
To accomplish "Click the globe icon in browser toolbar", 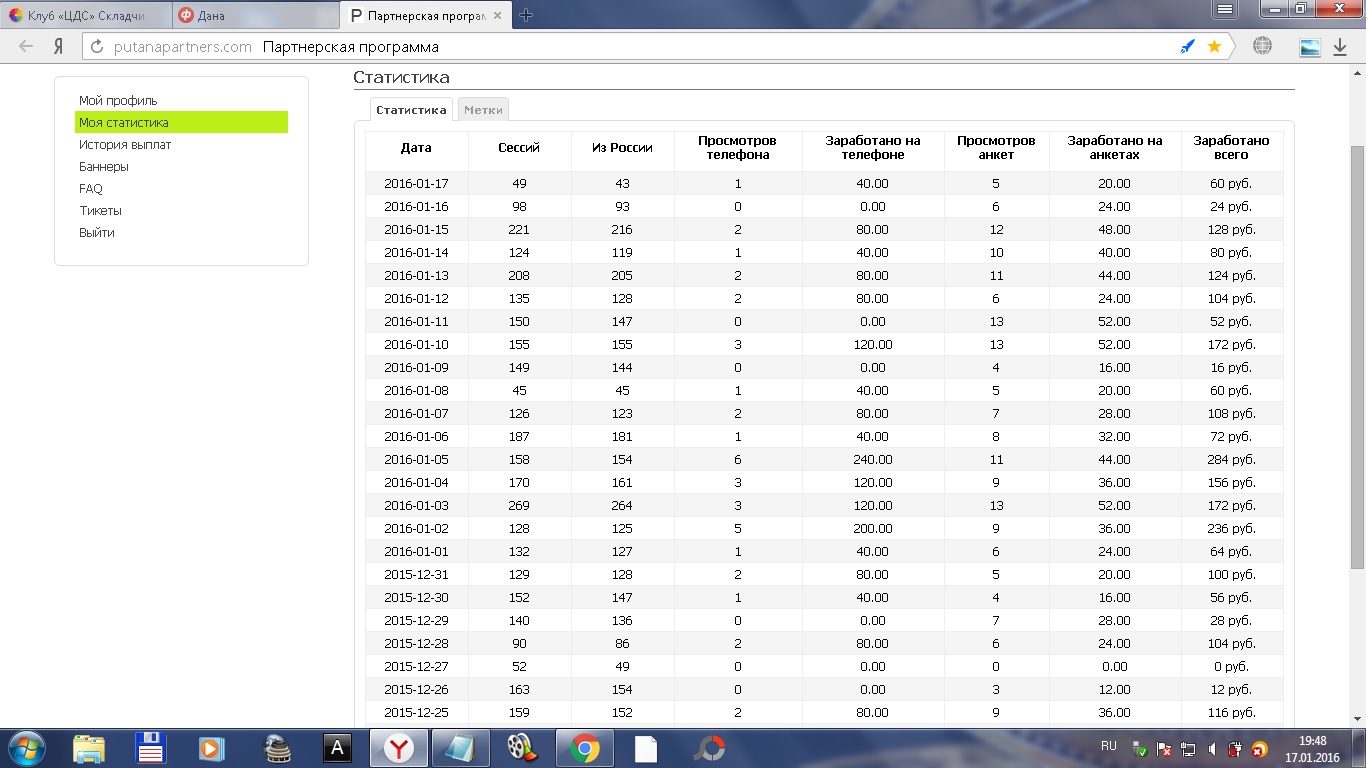I will (1262, 47).
